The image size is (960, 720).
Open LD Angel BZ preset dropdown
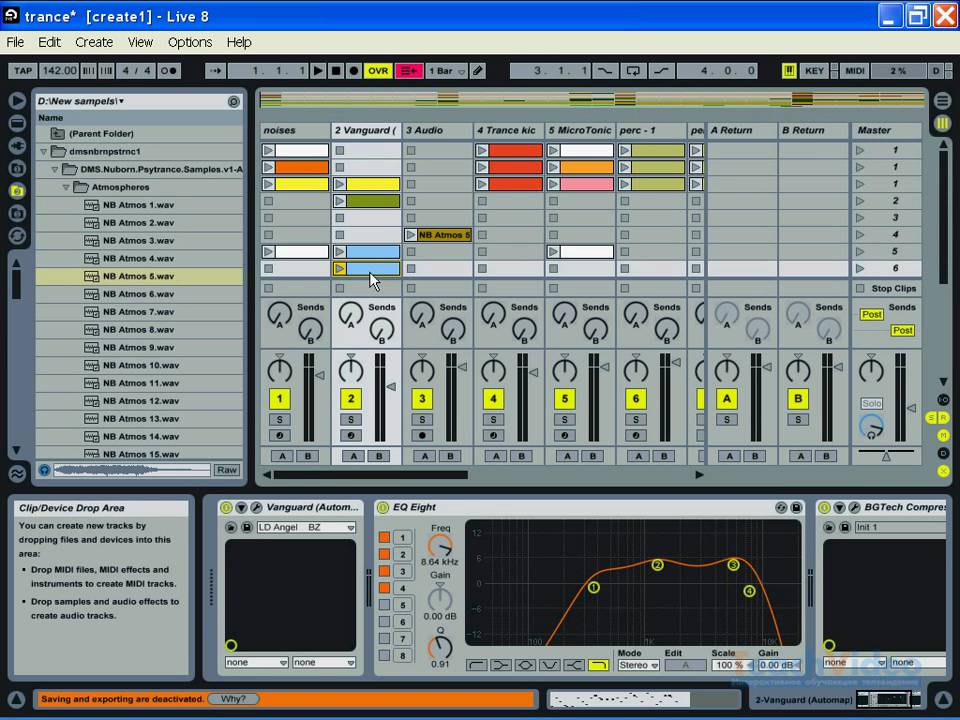[x=306, y=527]
